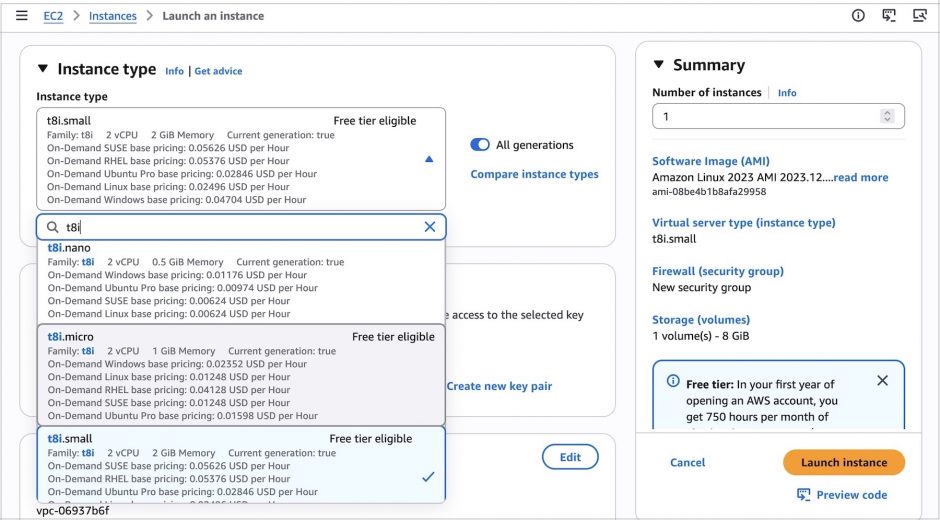
Task: Collapse the Instance type section
Action: (43, 69)
